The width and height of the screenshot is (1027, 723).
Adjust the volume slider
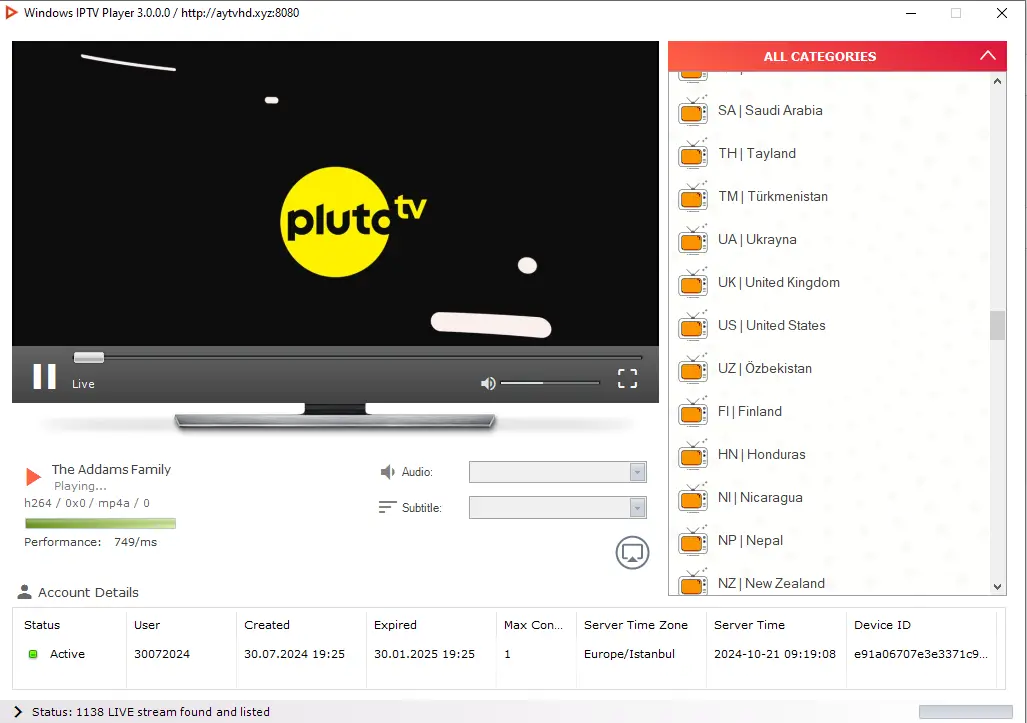pos(550,383)
